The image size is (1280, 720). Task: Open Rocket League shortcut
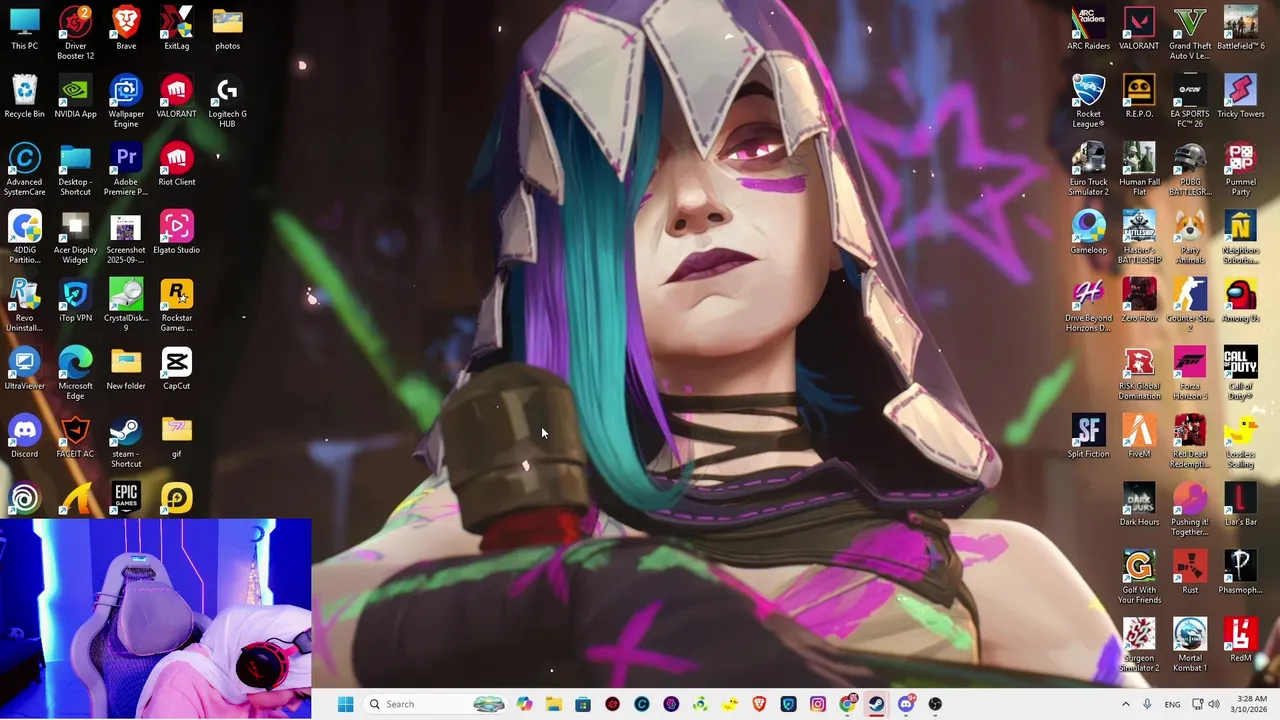coord(1088,101)
